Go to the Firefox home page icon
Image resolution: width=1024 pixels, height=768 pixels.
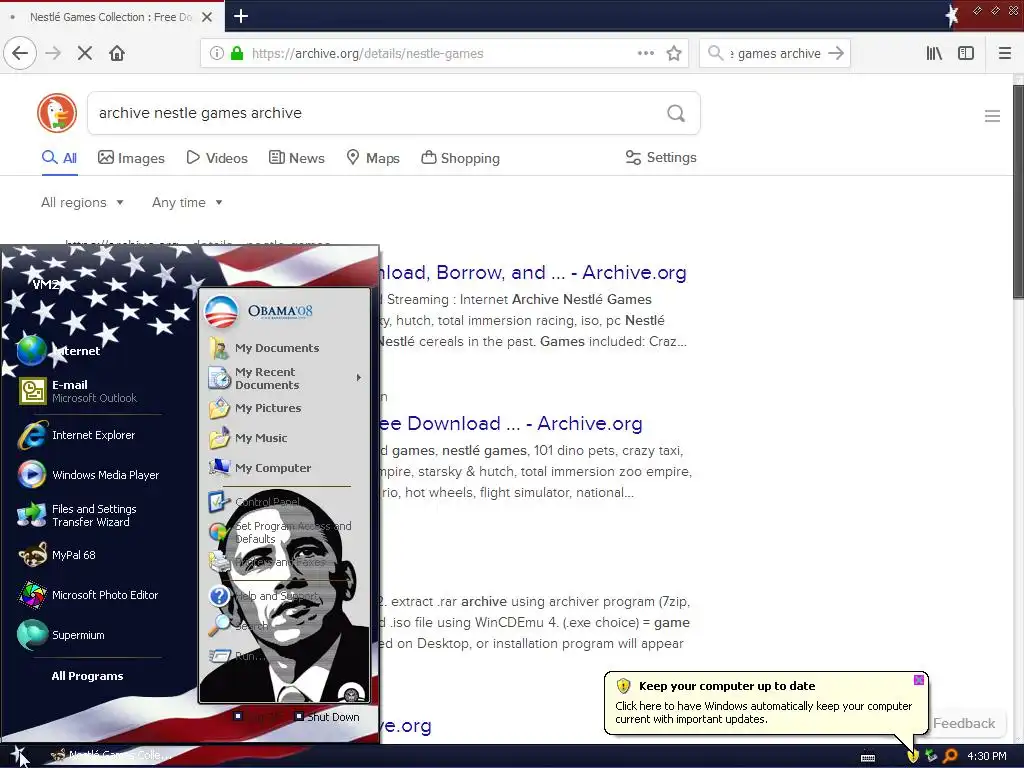click(117, 54)
